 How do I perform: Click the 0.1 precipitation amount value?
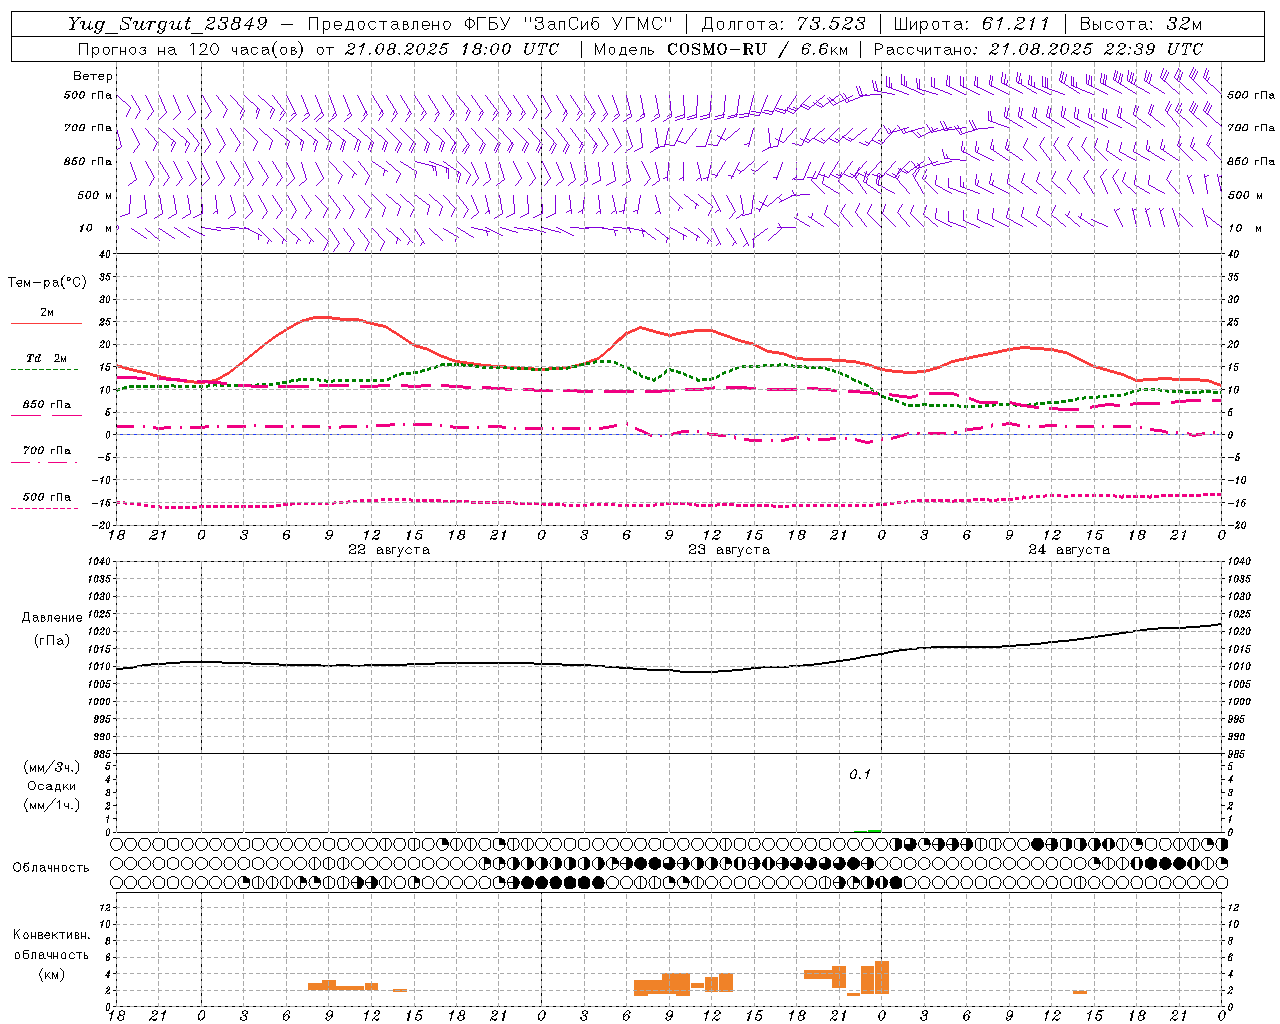860,775
